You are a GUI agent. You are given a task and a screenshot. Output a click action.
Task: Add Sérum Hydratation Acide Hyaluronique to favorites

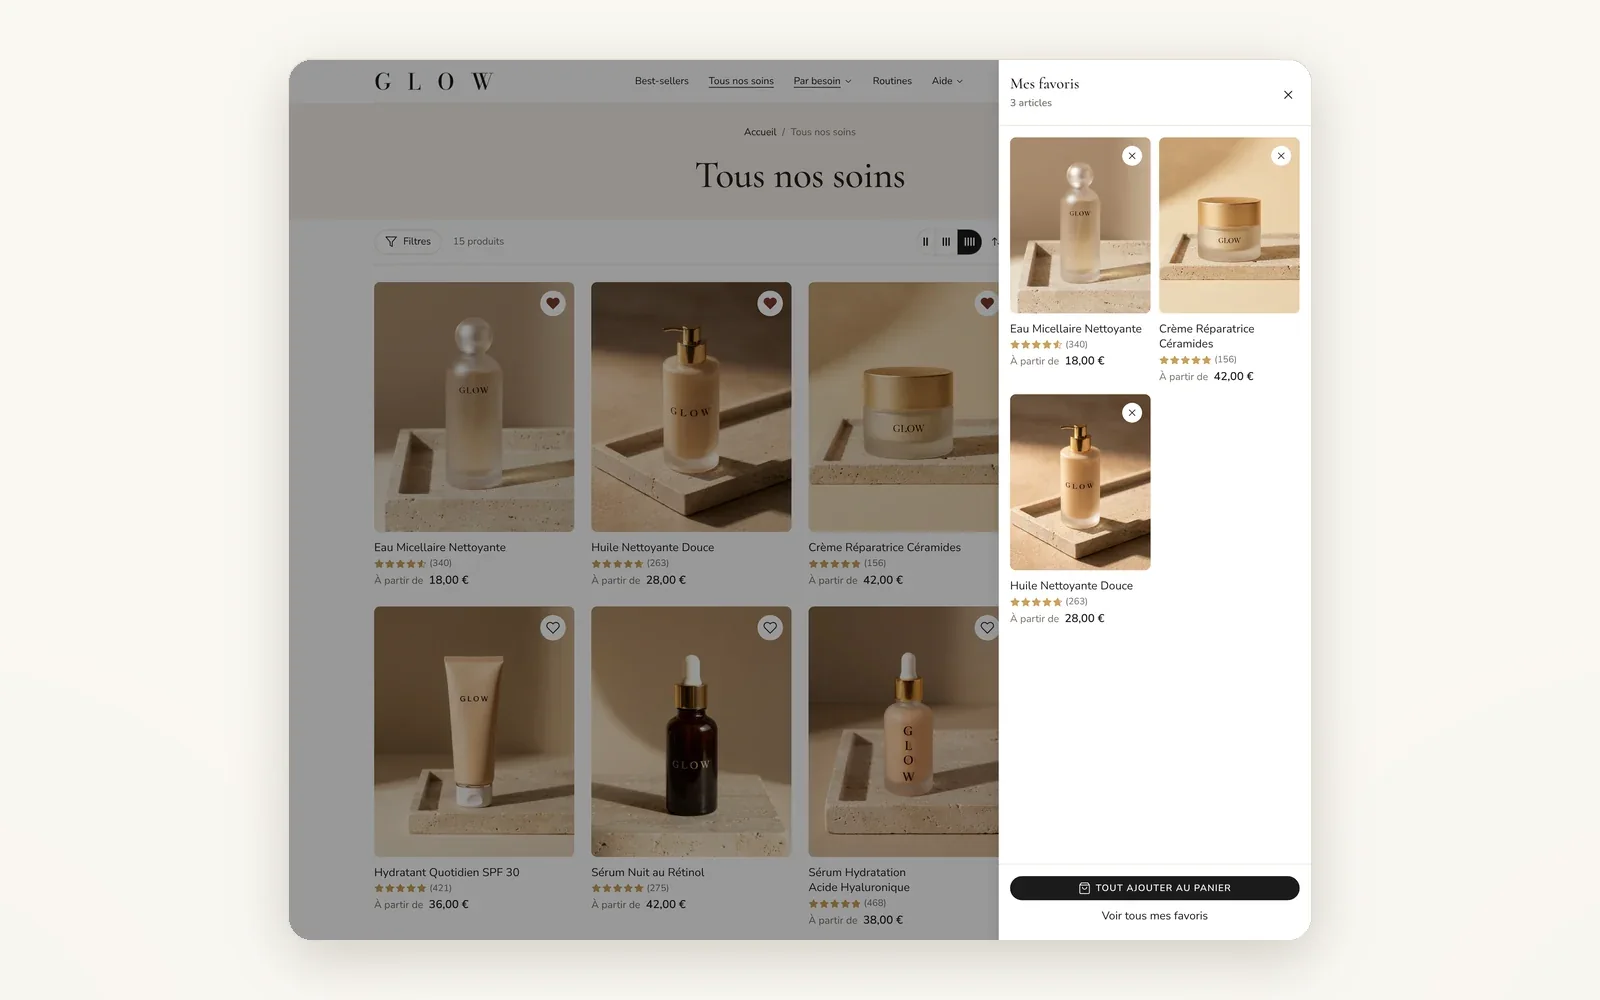point(987,628)
